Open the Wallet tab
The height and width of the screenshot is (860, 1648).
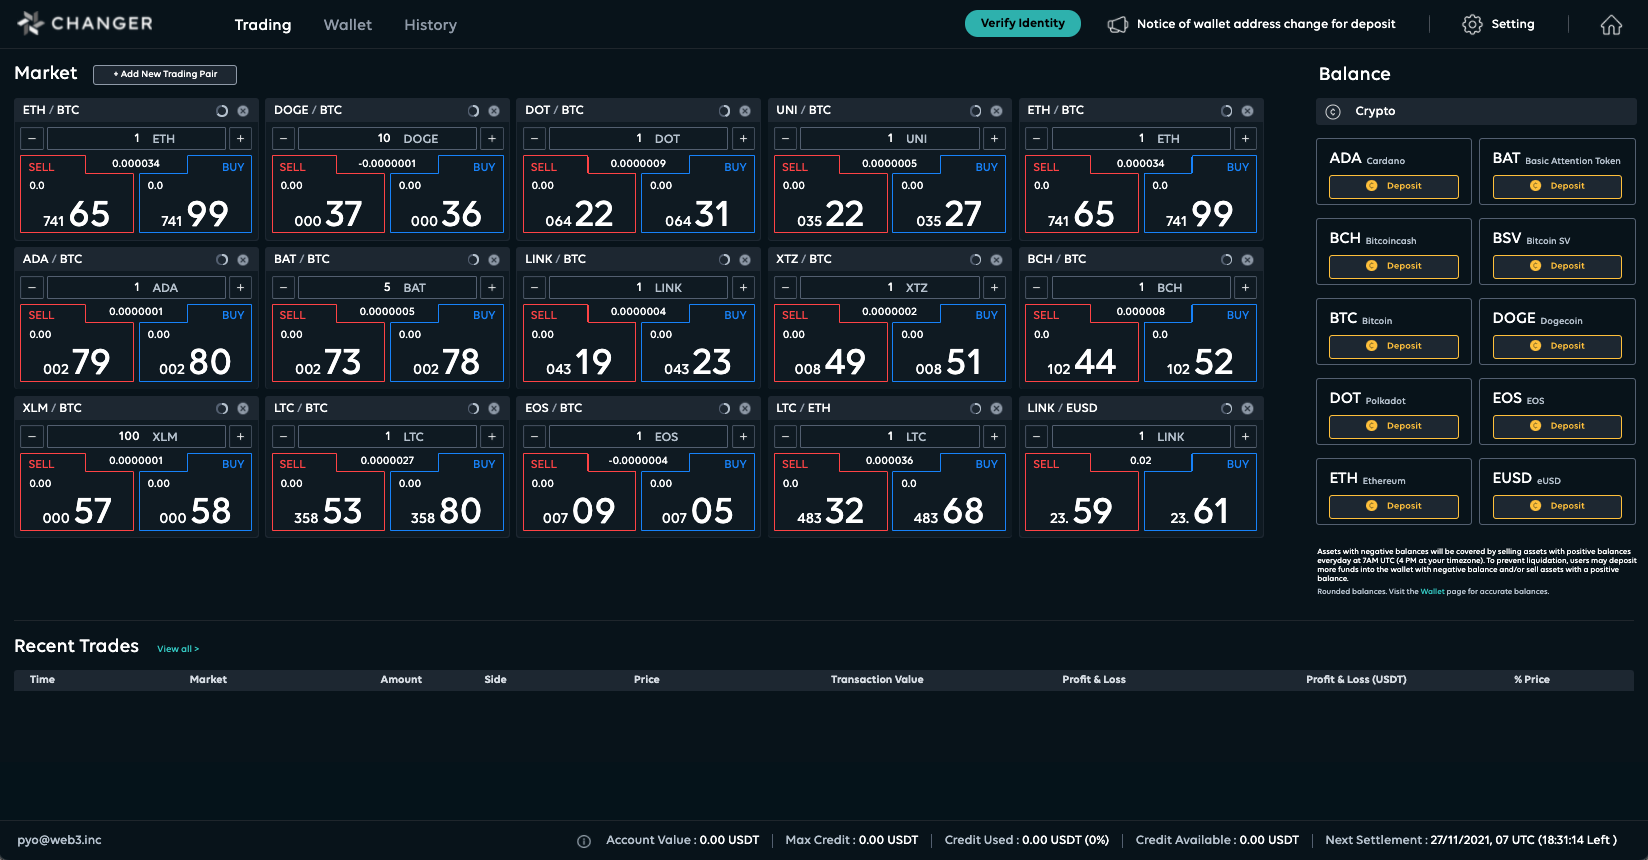348,25
